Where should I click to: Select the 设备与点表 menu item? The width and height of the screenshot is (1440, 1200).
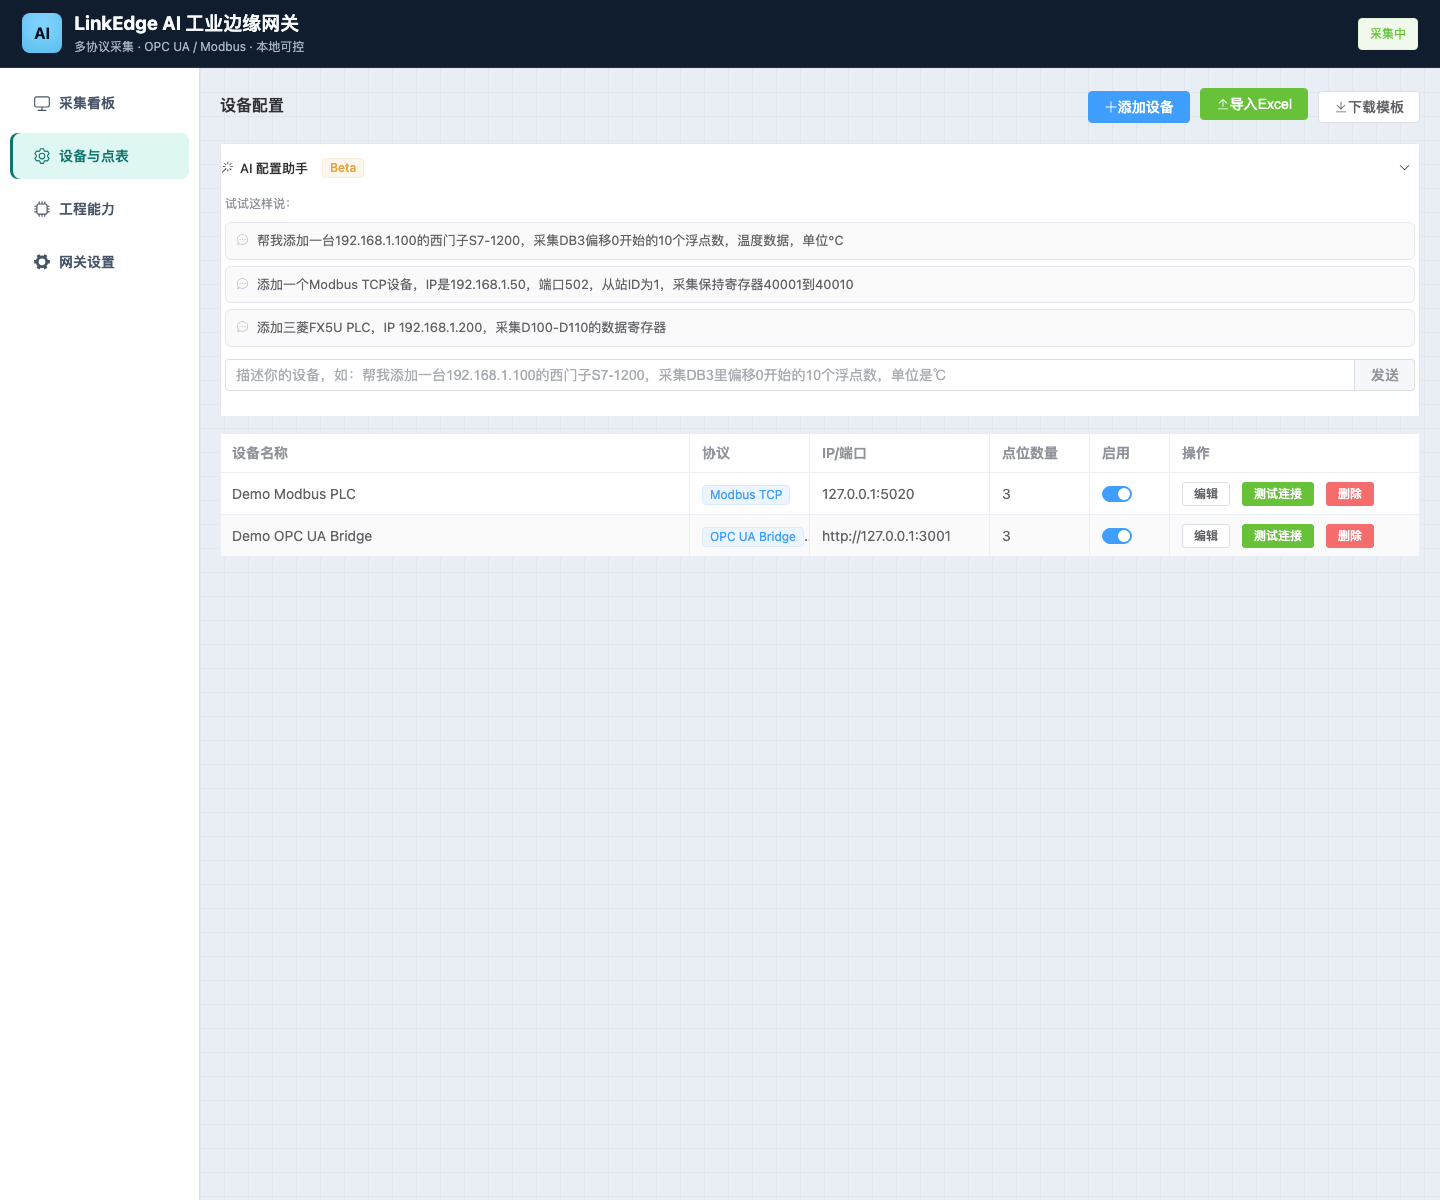pos(100,156)
